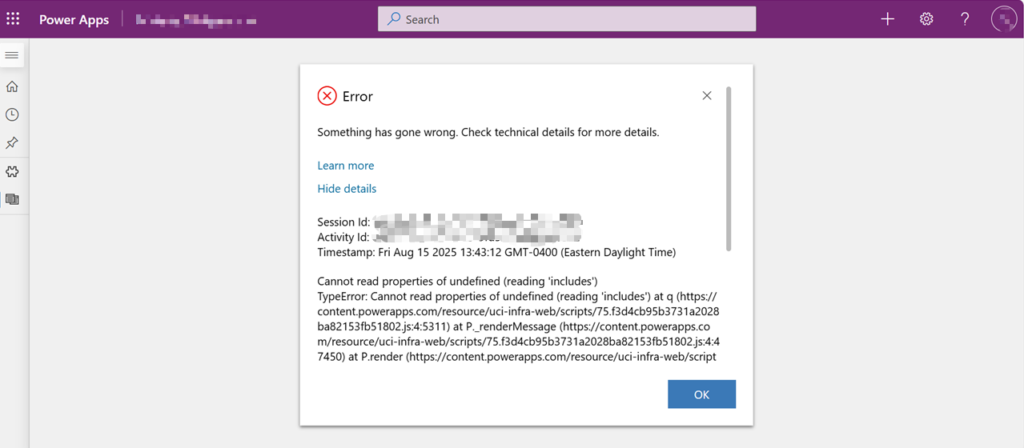Follow the Learn more link
This screenshot has height=448, width=1024.
(345, 165)
